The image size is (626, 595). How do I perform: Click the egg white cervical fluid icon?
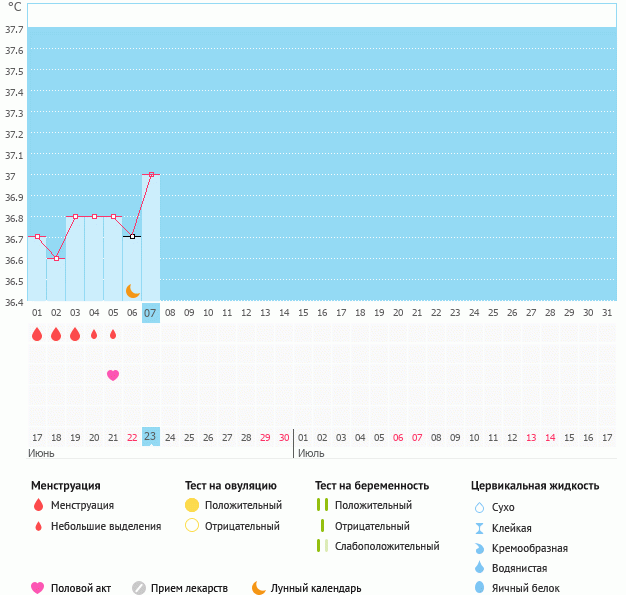479,588
